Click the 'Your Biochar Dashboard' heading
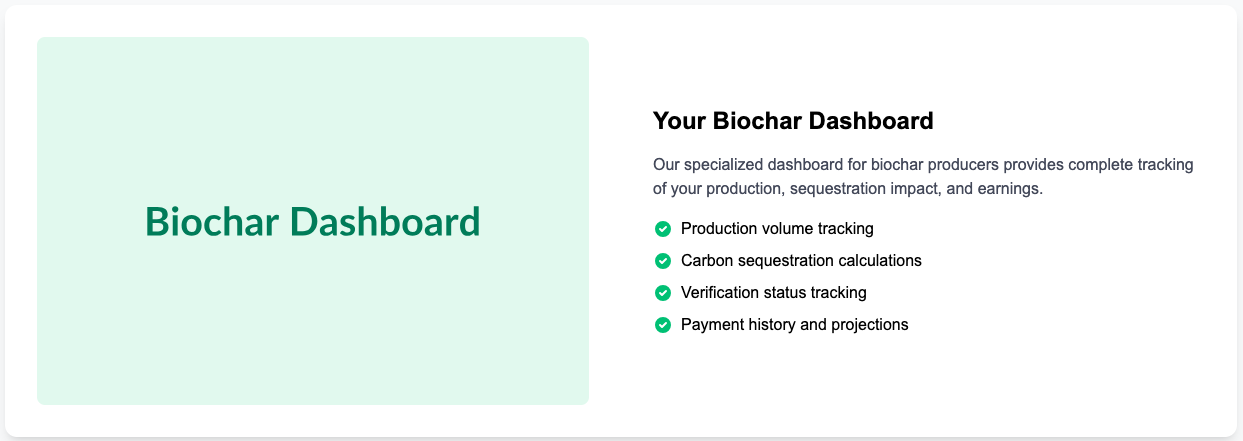This screenshot has width=1243, height=441. click(793, 121)
